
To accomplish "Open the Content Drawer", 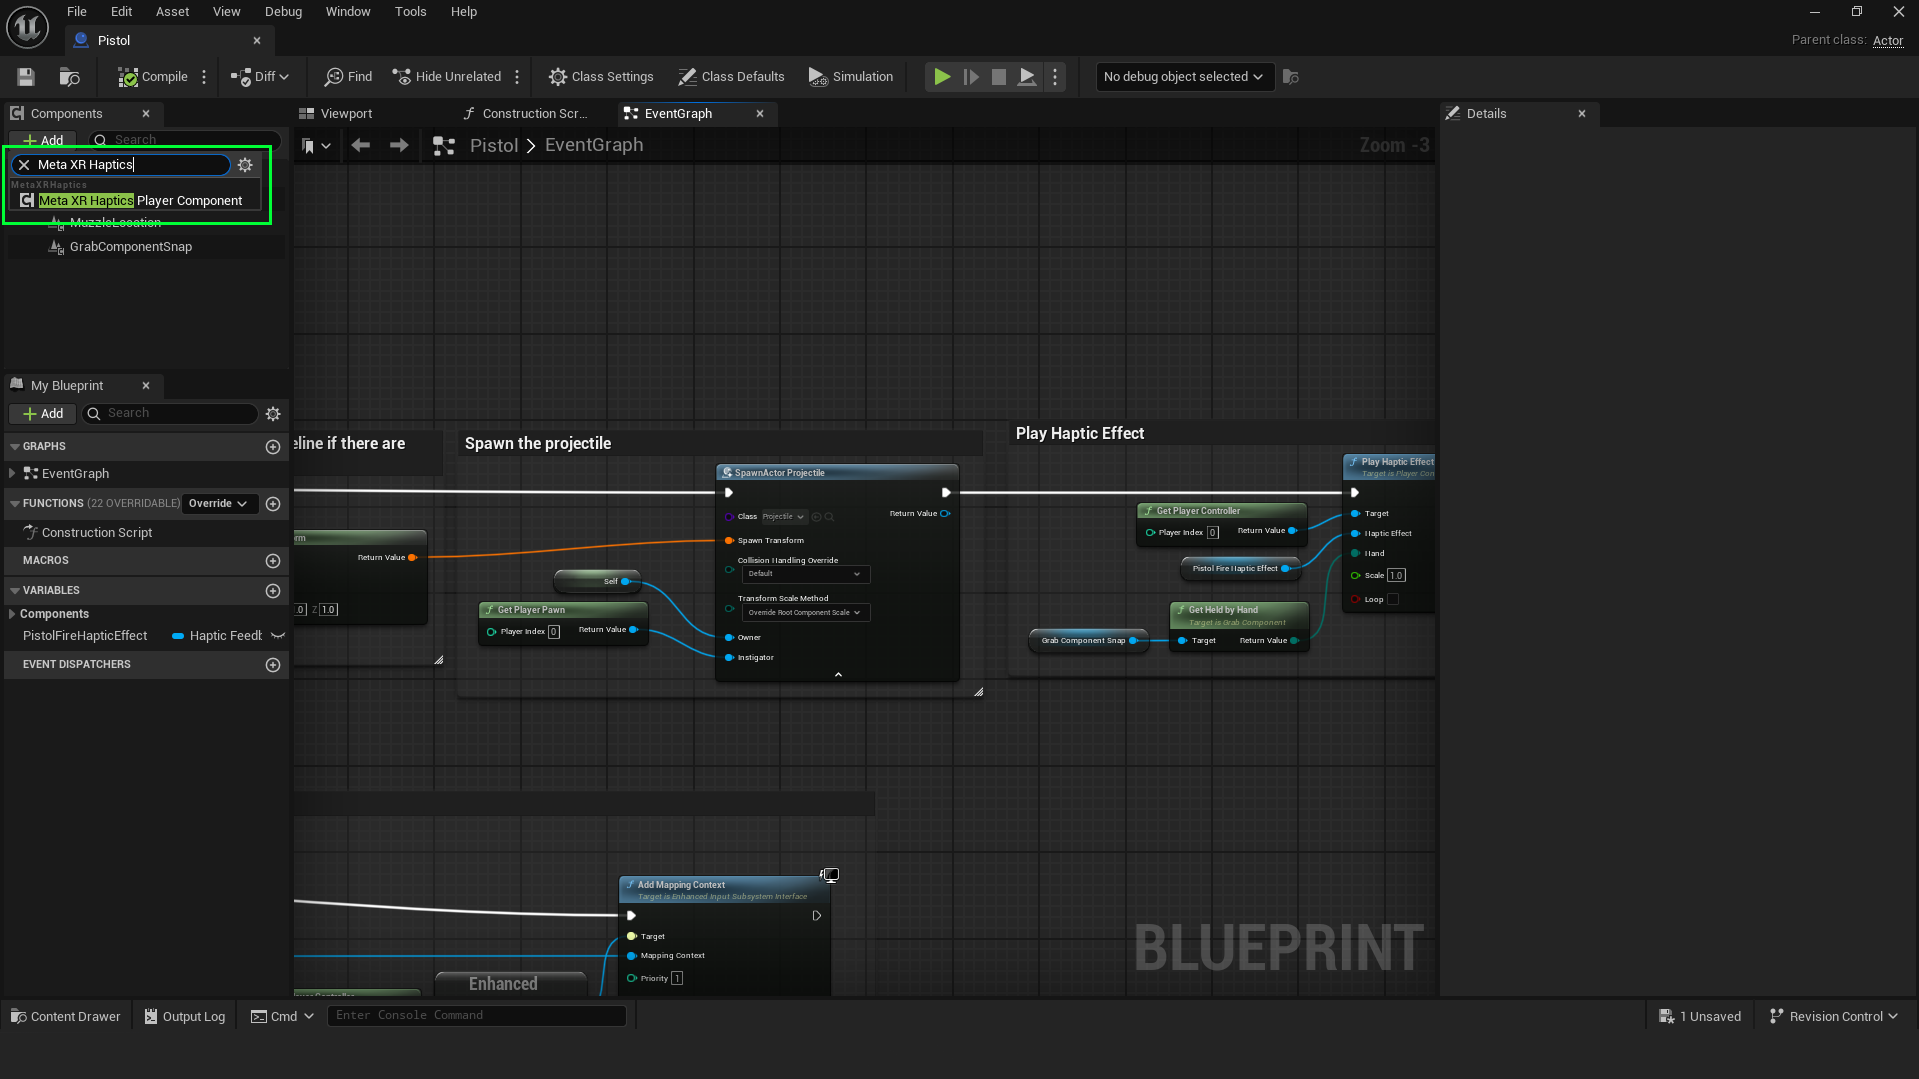I will click(x=66, y=1016).
